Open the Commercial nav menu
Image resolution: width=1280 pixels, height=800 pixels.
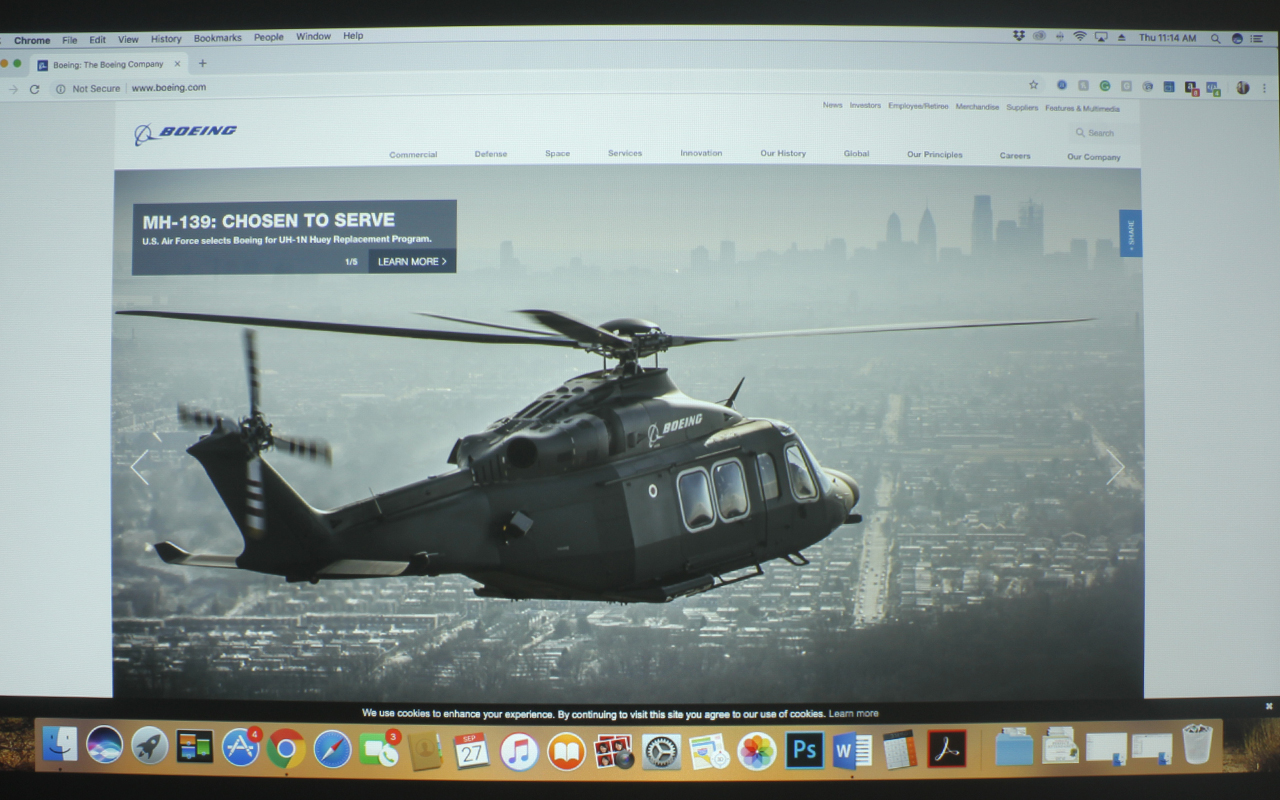pos(413,155)
